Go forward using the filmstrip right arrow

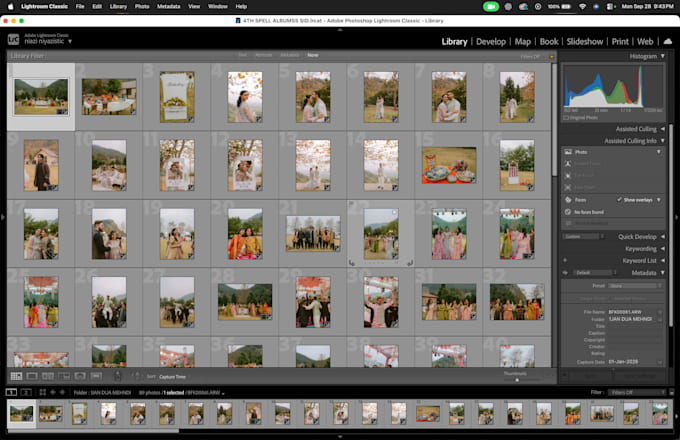tap(62, 392)
